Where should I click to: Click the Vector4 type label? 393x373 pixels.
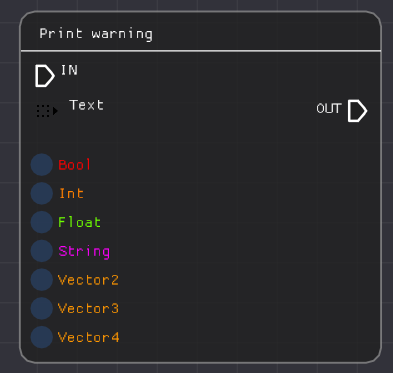(x=88, y=337)
